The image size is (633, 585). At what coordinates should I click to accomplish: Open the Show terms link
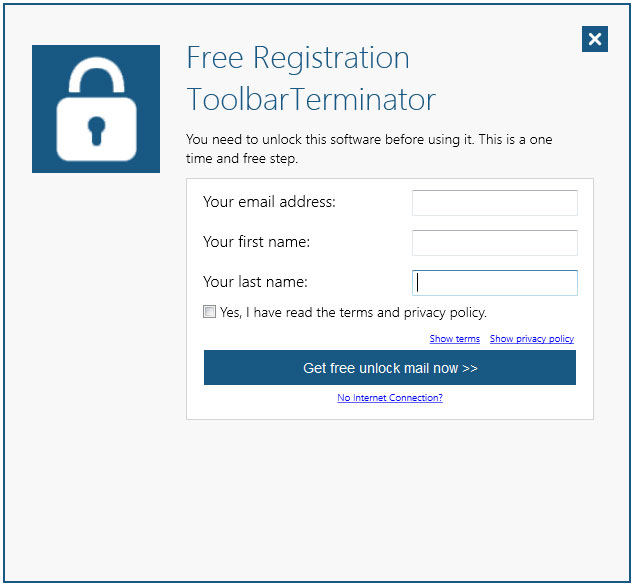(455, 339)
